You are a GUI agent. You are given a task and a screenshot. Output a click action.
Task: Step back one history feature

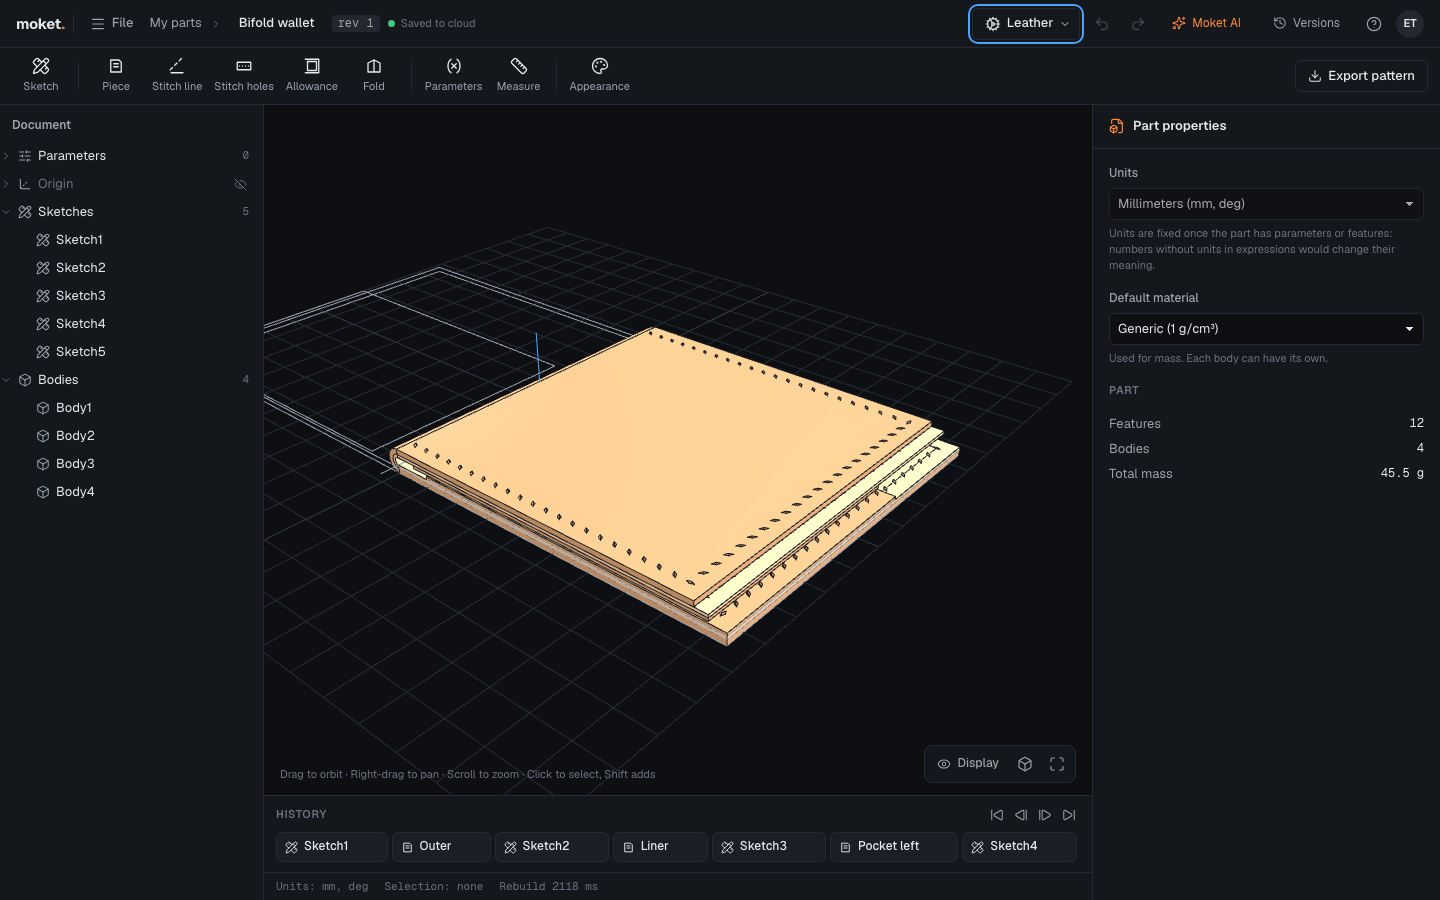[x=1021, y=815]
